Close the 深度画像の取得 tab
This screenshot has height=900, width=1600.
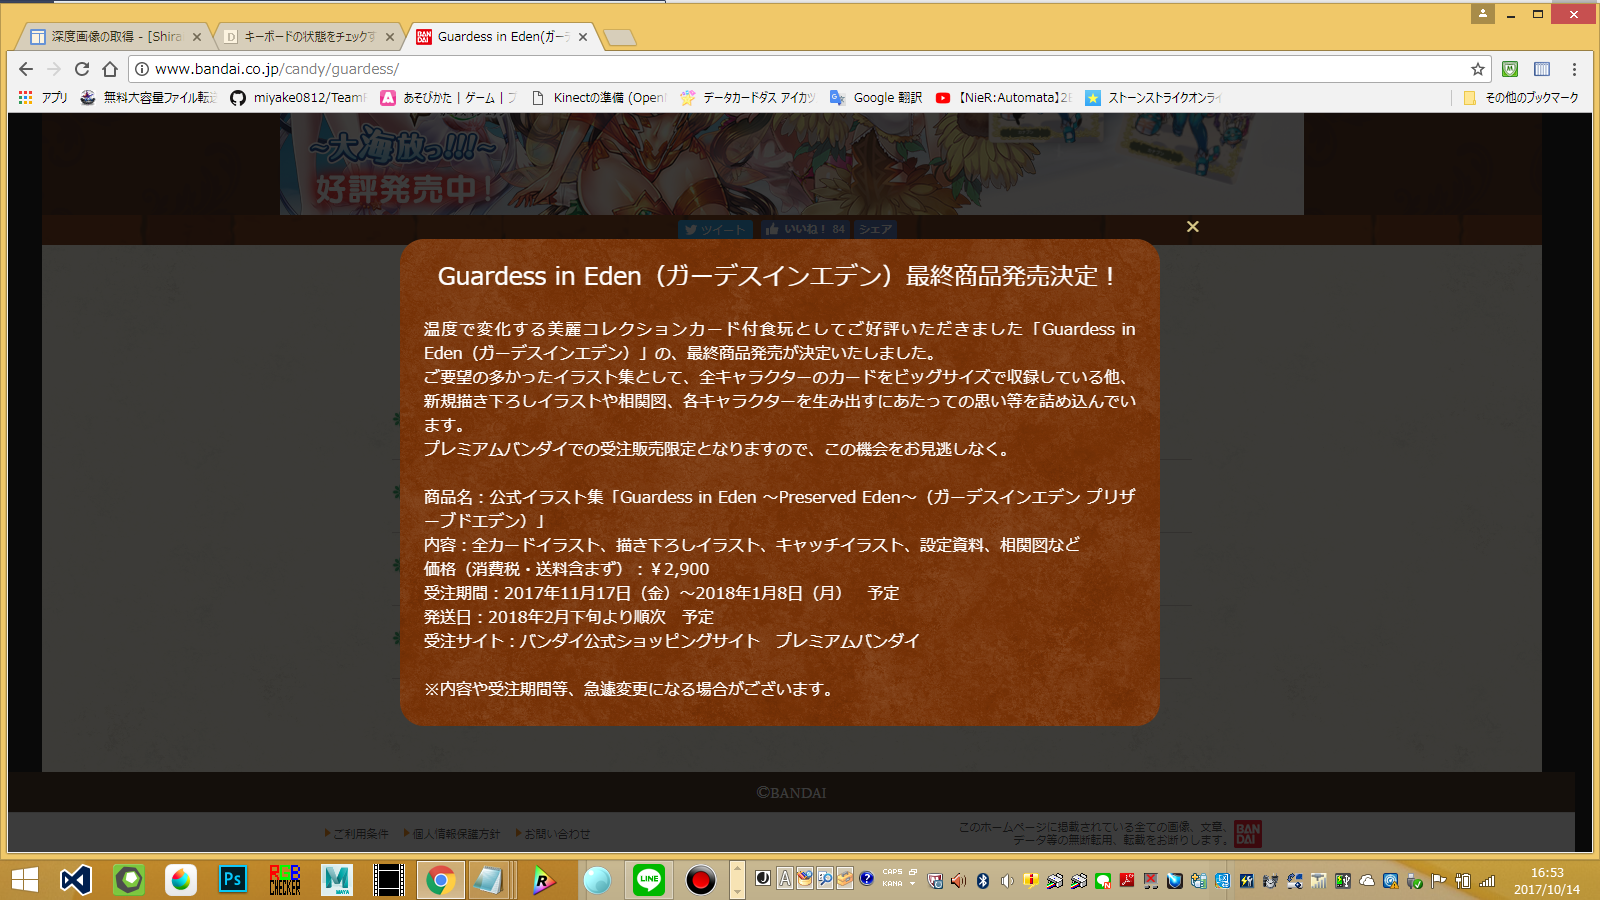click(x=197, y=37)
